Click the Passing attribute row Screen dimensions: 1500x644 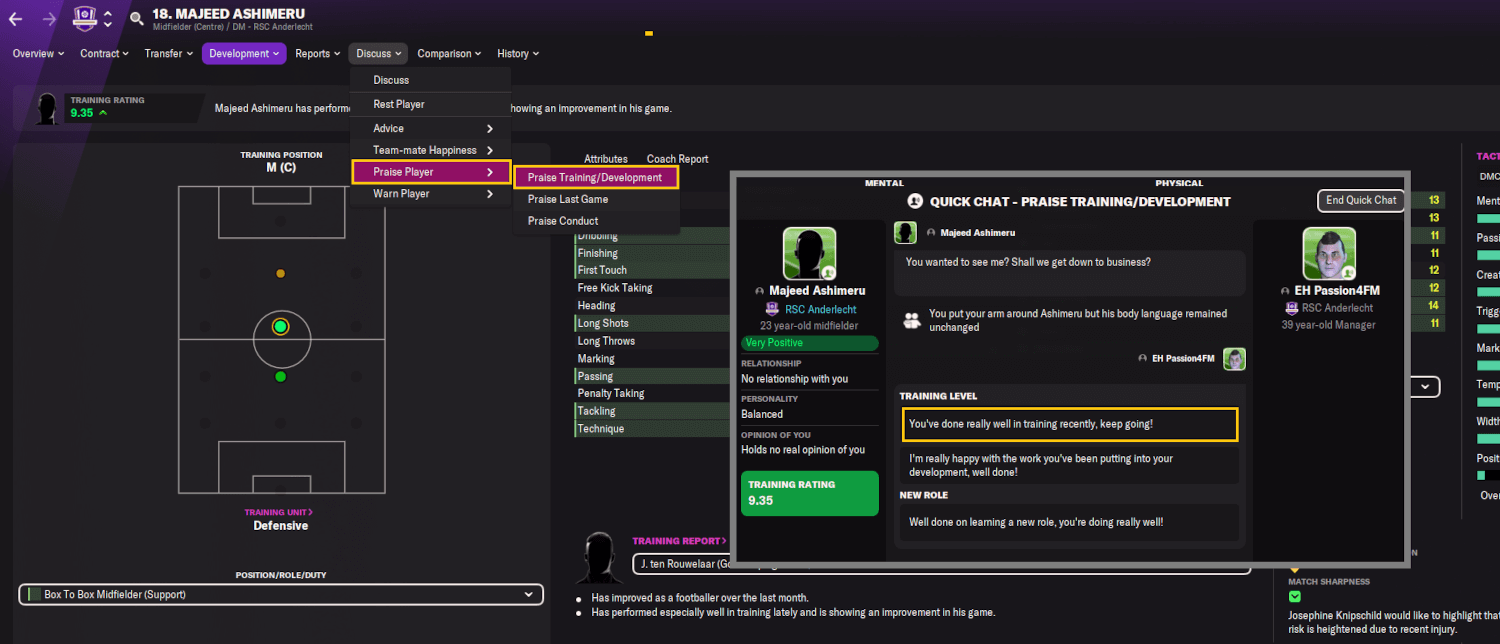point(653,376)
